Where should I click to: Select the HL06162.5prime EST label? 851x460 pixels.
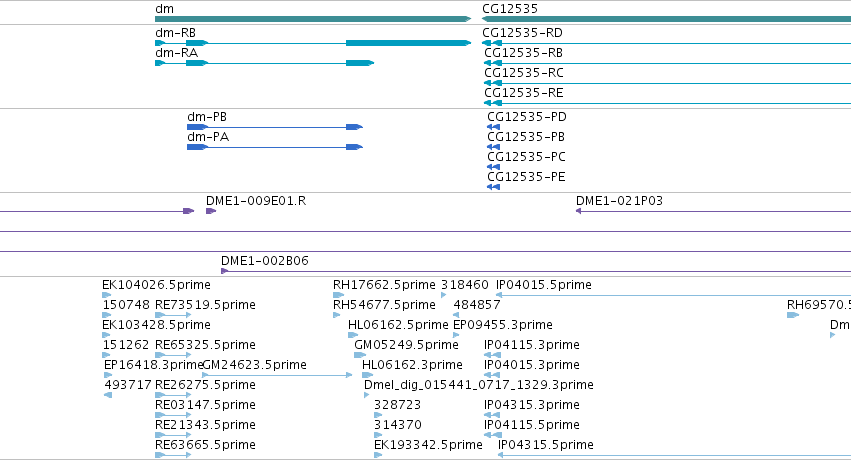tap(398, 325)
